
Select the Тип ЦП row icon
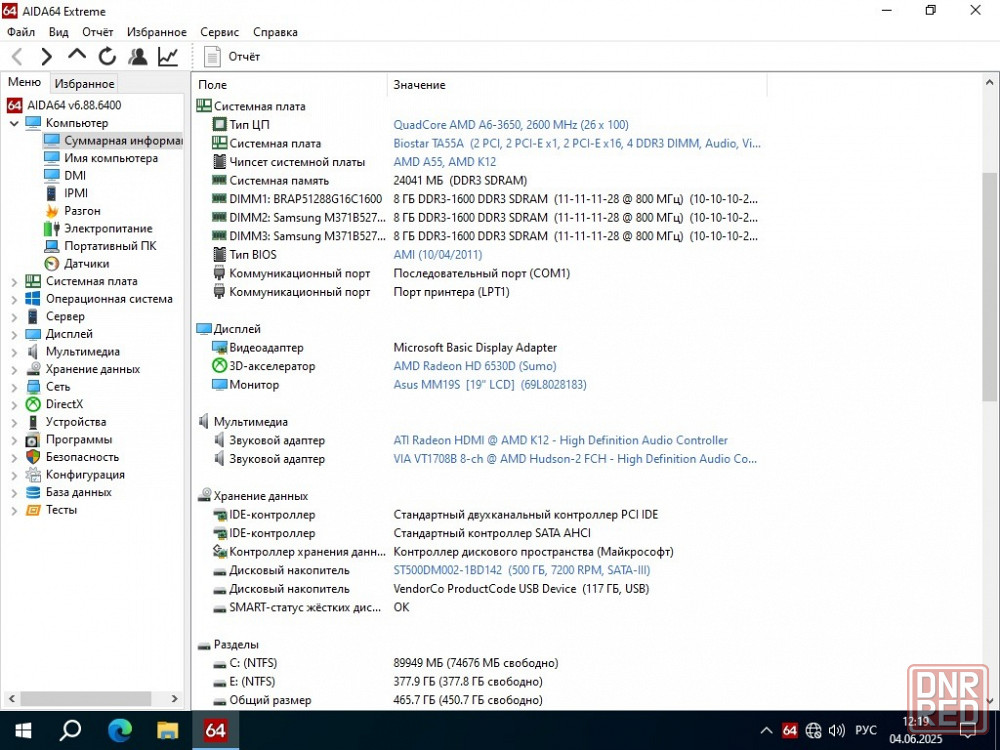[x=219, y=124]
